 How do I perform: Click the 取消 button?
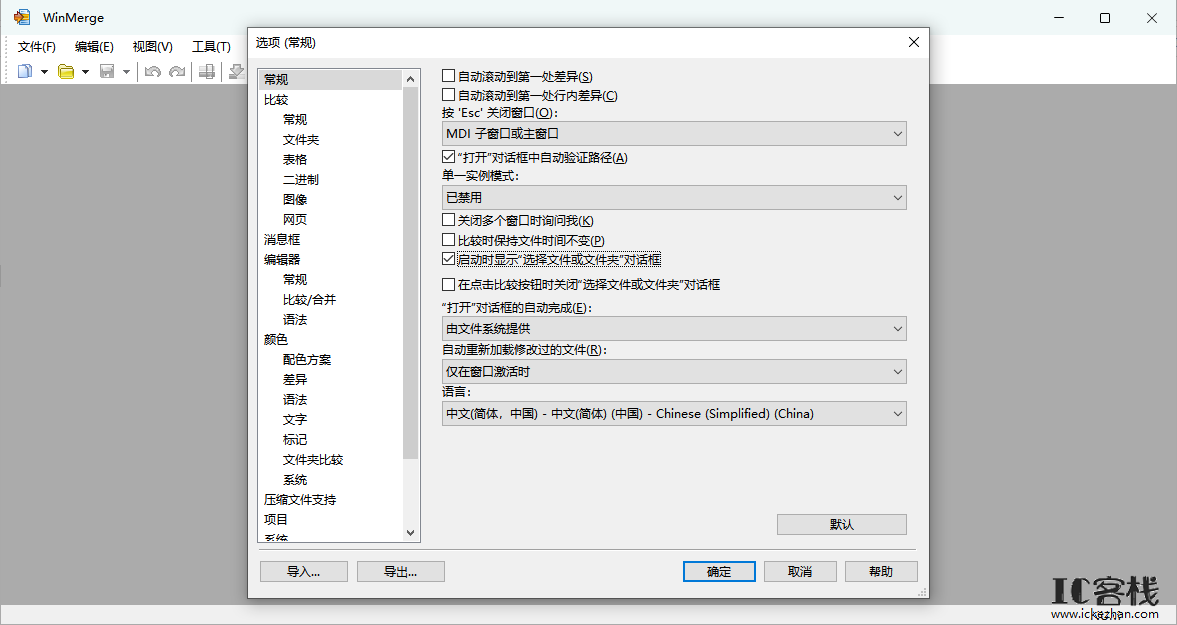tap(800, 572)
